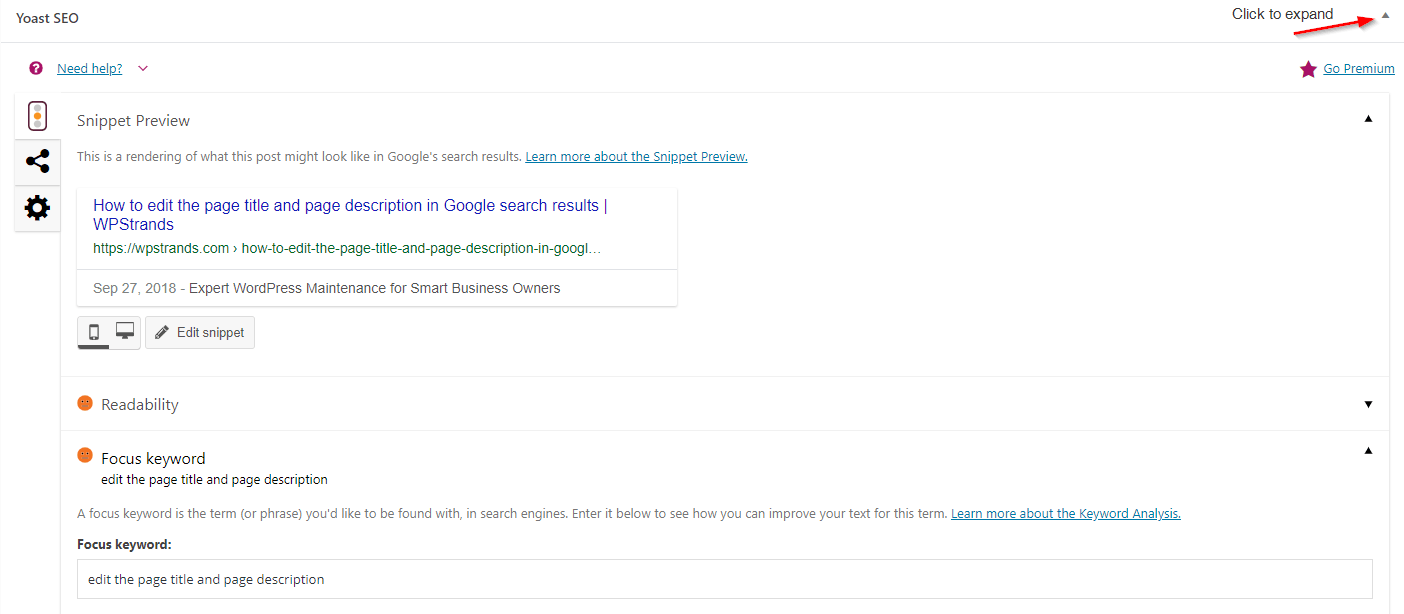Switch snippet preview to desktop view

(x=125, y=332)
